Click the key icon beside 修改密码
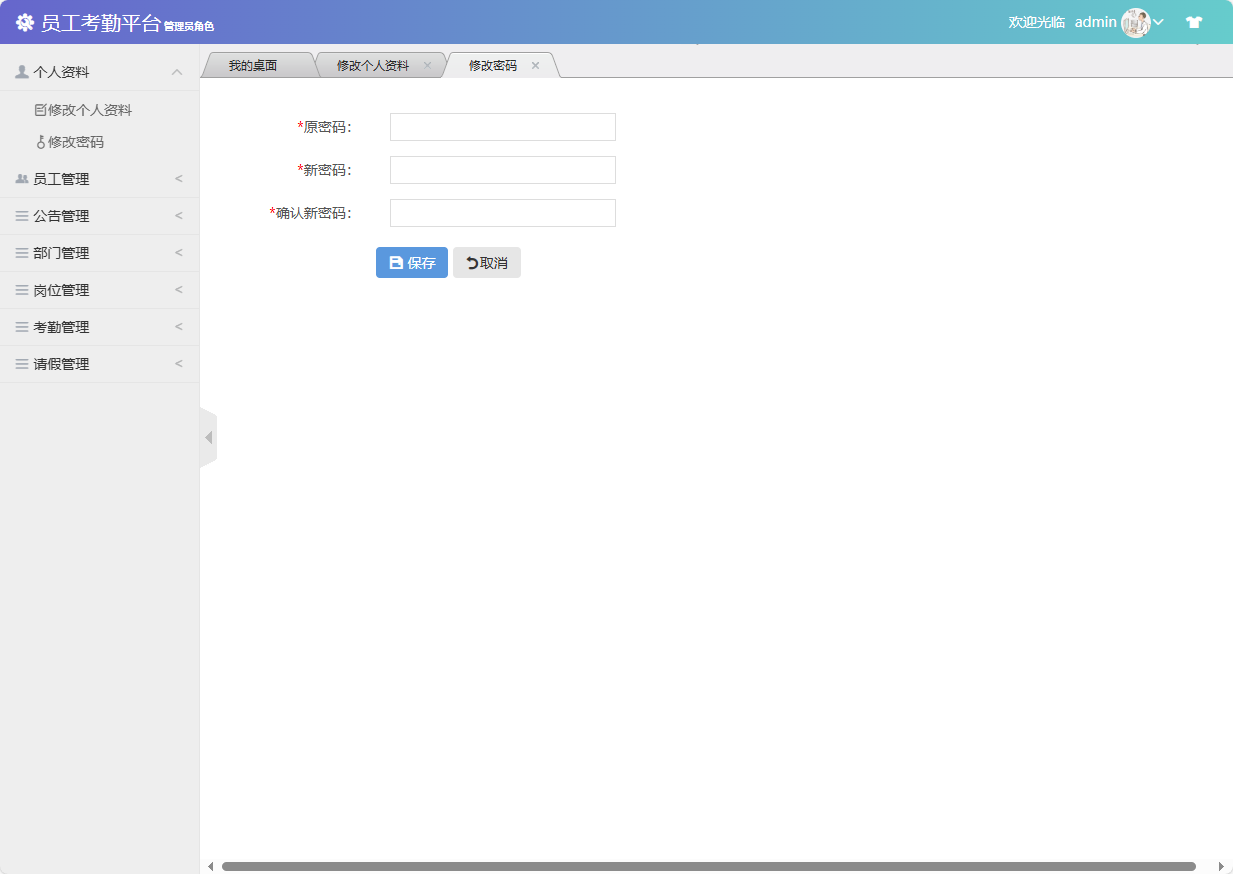Screen dimensions: 1233x874 click(40, 141)
